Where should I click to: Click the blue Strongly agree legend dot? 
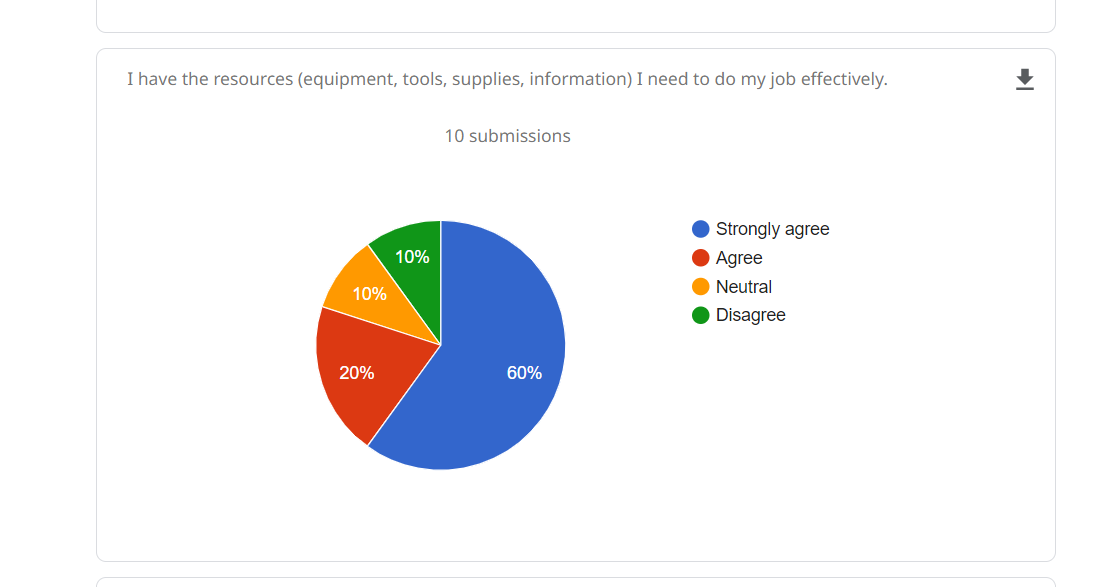pos(701,229)
